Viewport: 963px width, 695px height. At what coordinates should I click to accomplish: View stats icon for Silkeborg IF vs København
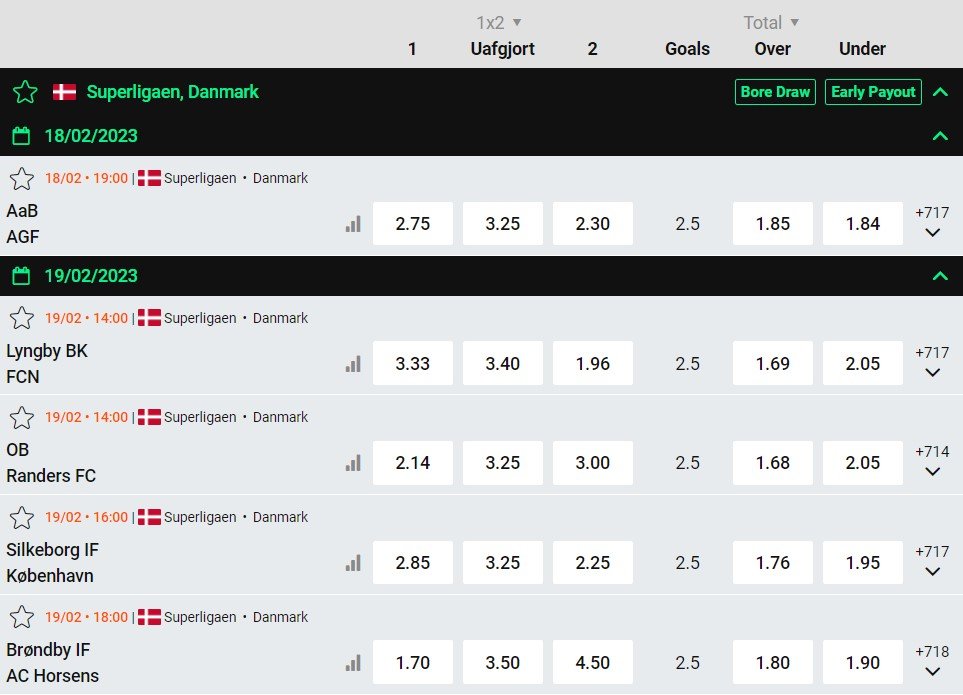point(353,563)
